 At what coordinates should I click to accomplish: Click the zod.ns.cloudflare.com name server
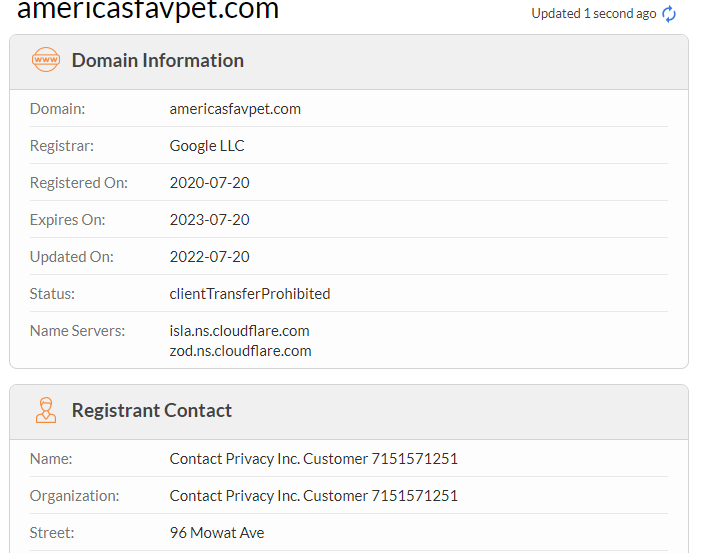tap(241, 351)
